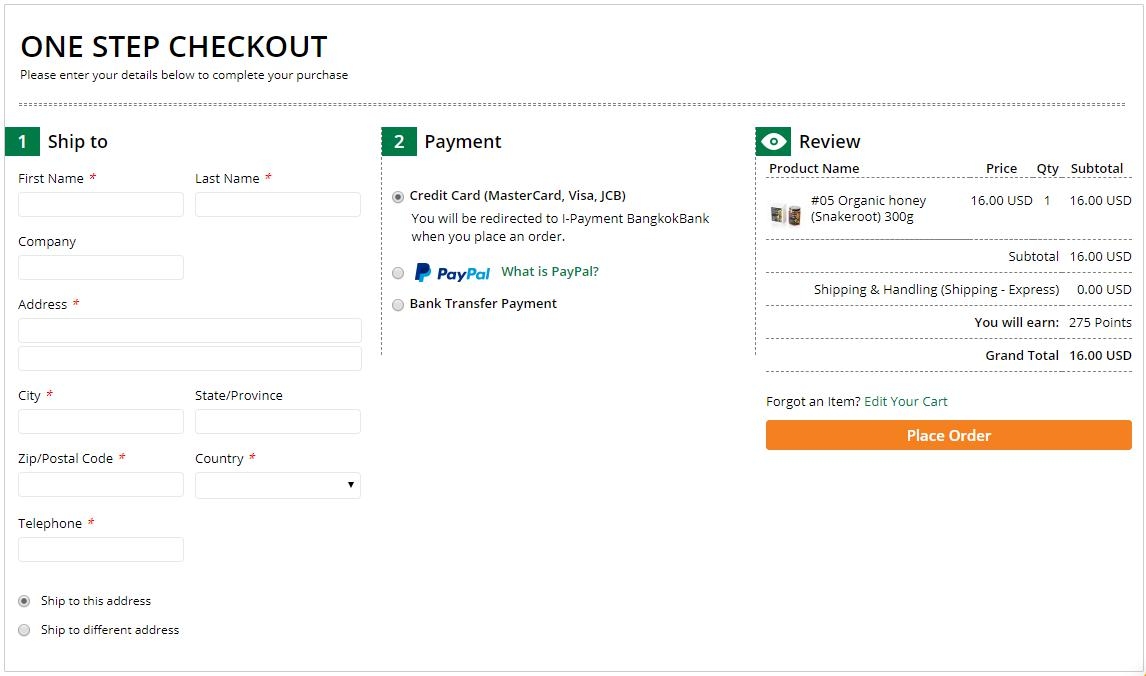Select Ship to different address

coord(24,630)
